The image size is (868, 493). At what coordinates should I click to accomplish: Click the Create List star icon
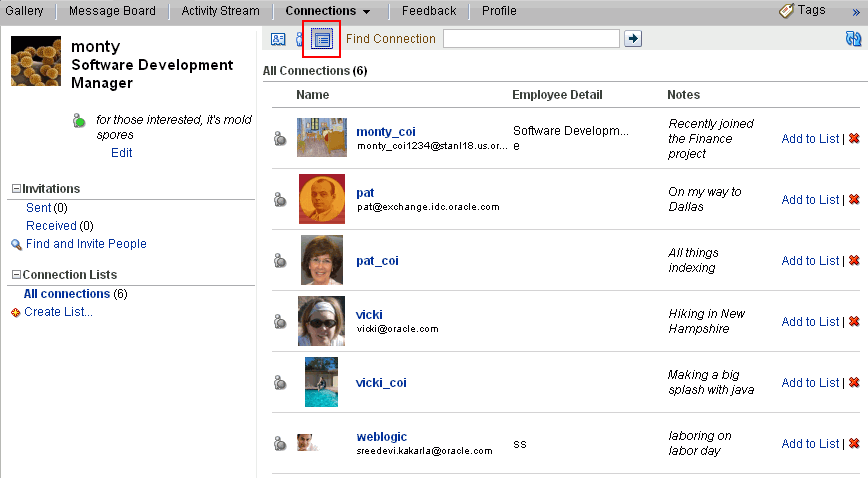click(16, 313)
